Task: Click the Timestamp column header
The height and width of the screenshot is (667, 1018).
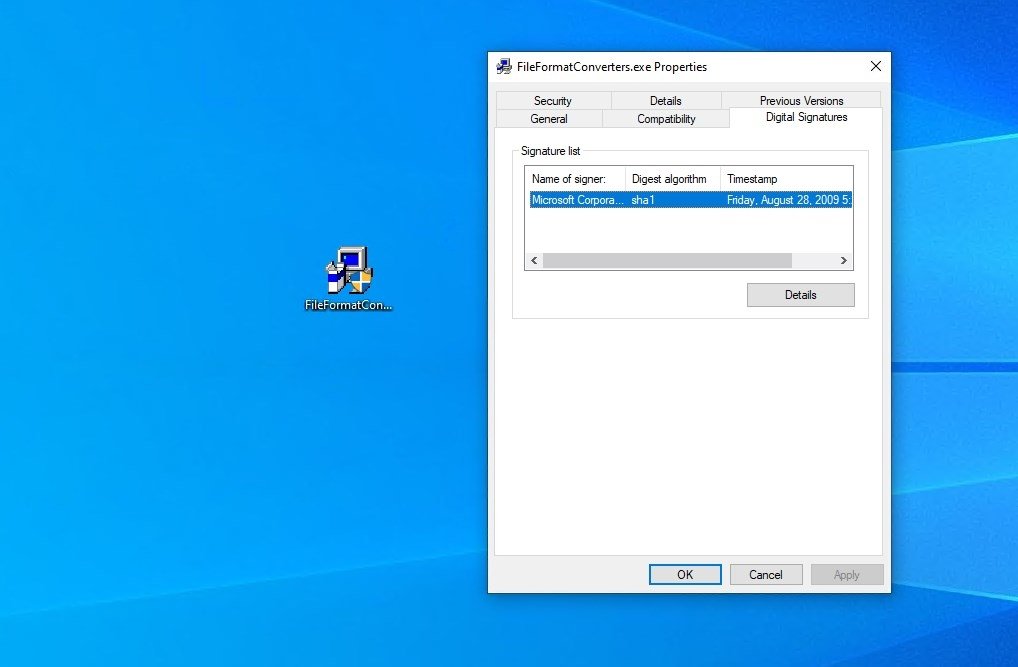Action: 786,179
